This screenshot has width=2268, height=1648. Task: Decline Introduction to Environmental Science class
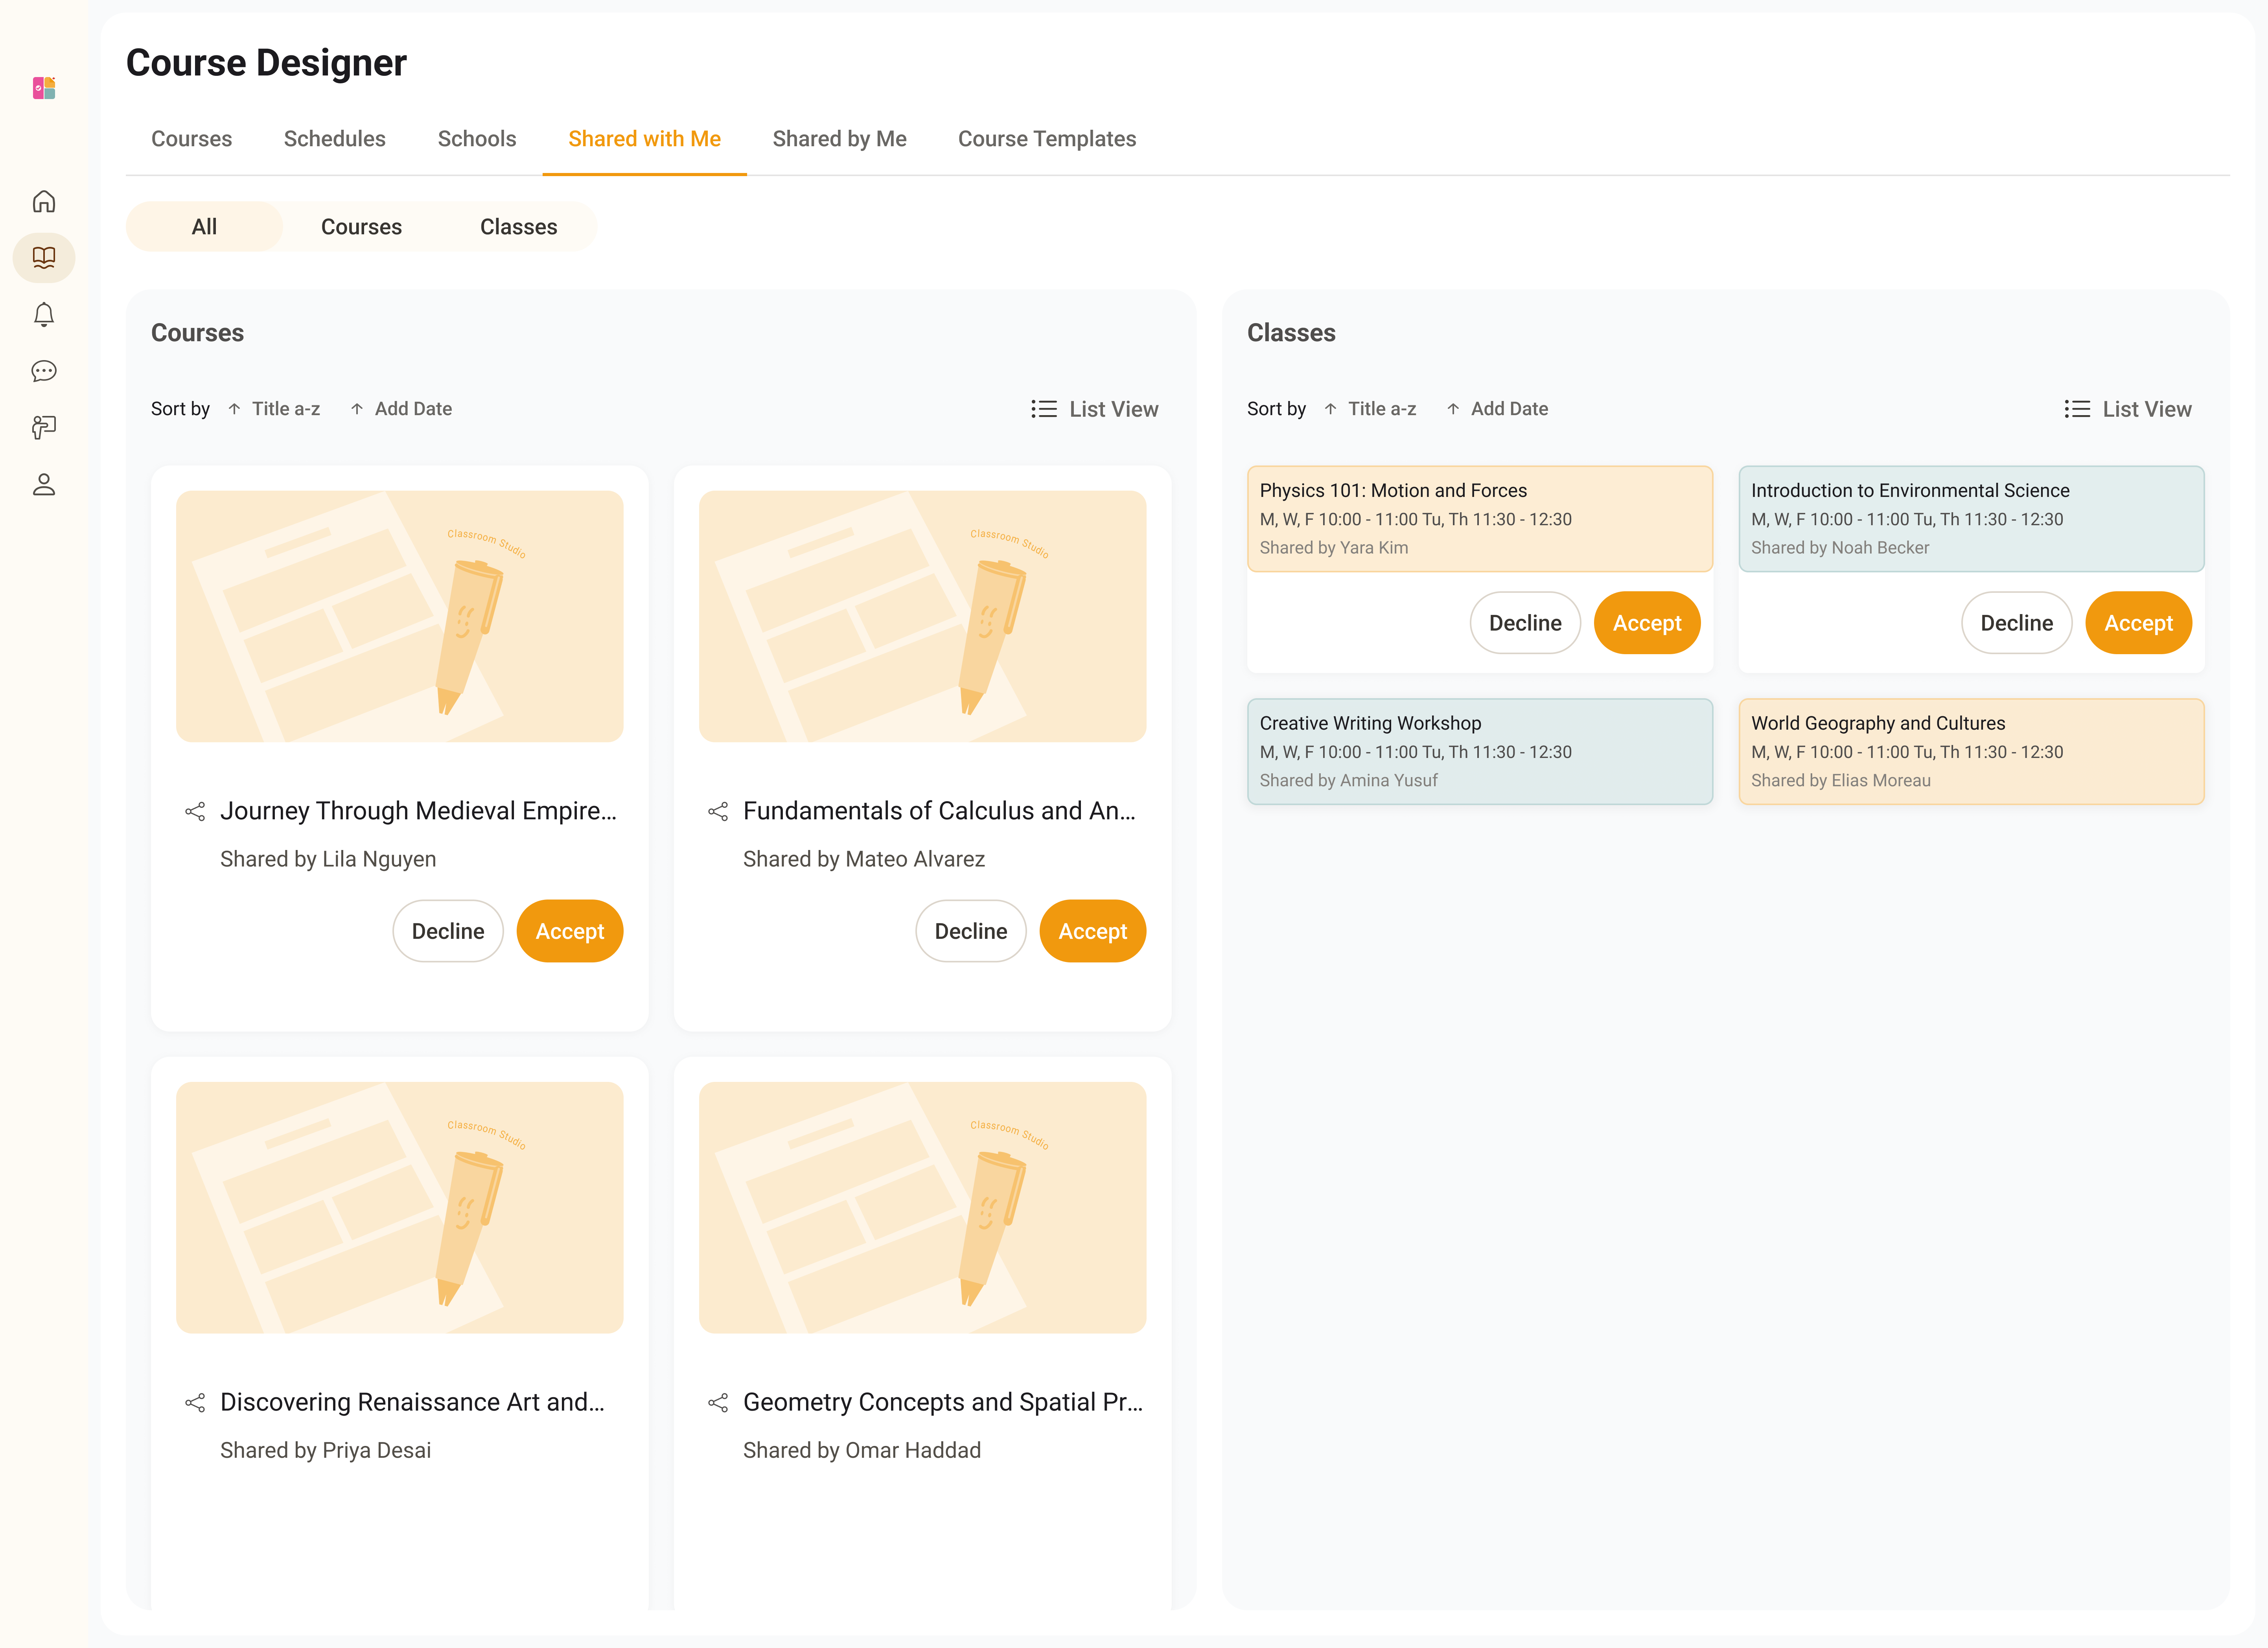coord(2017,623)
